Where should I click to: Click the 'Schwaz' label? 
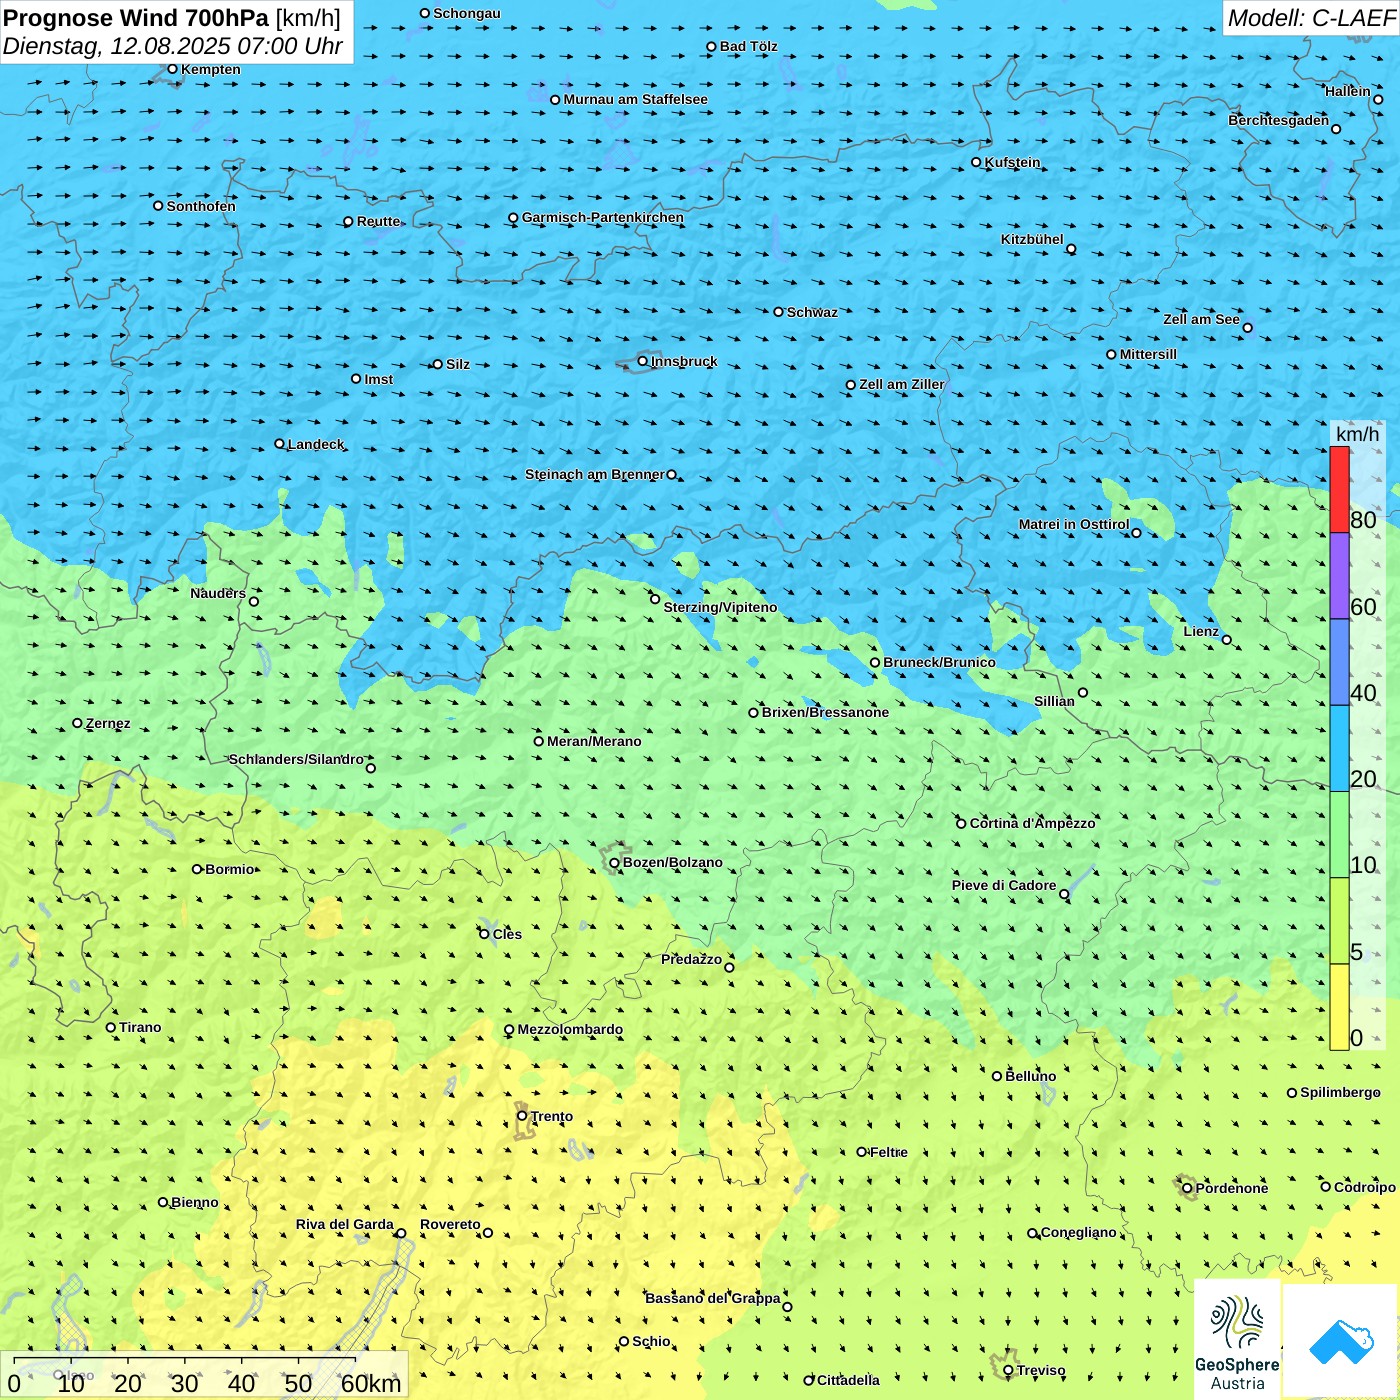812,312
